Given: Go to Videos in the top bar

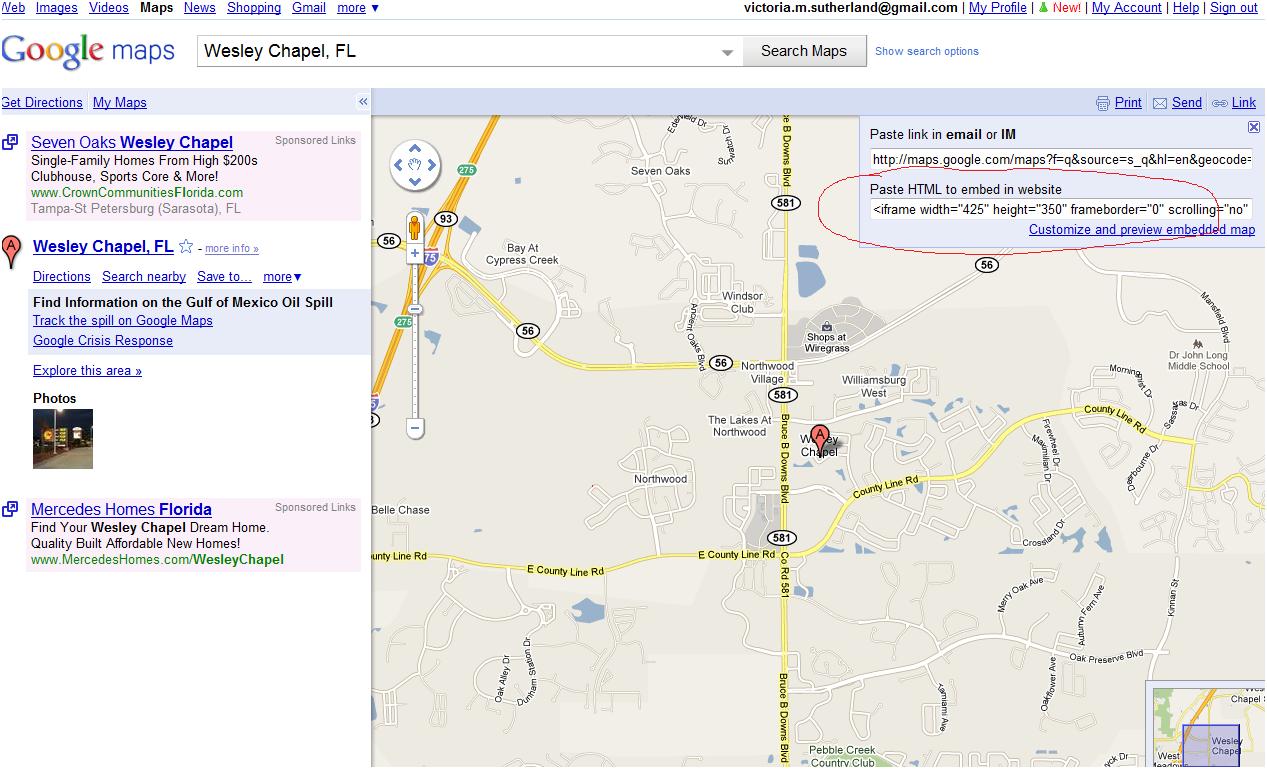Looking at the screenshot, I should coord(109,8).
